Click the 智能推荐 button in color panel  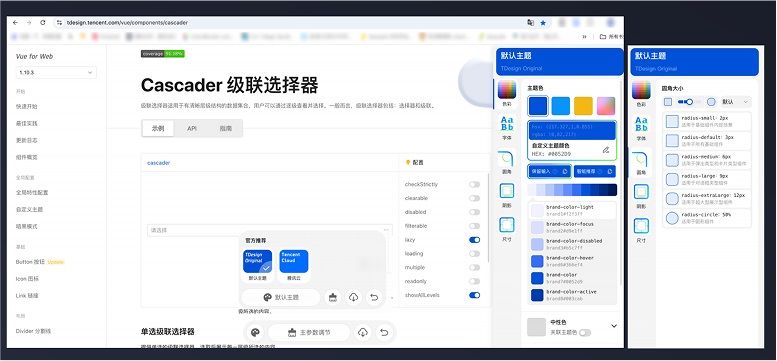coord(595,171)
